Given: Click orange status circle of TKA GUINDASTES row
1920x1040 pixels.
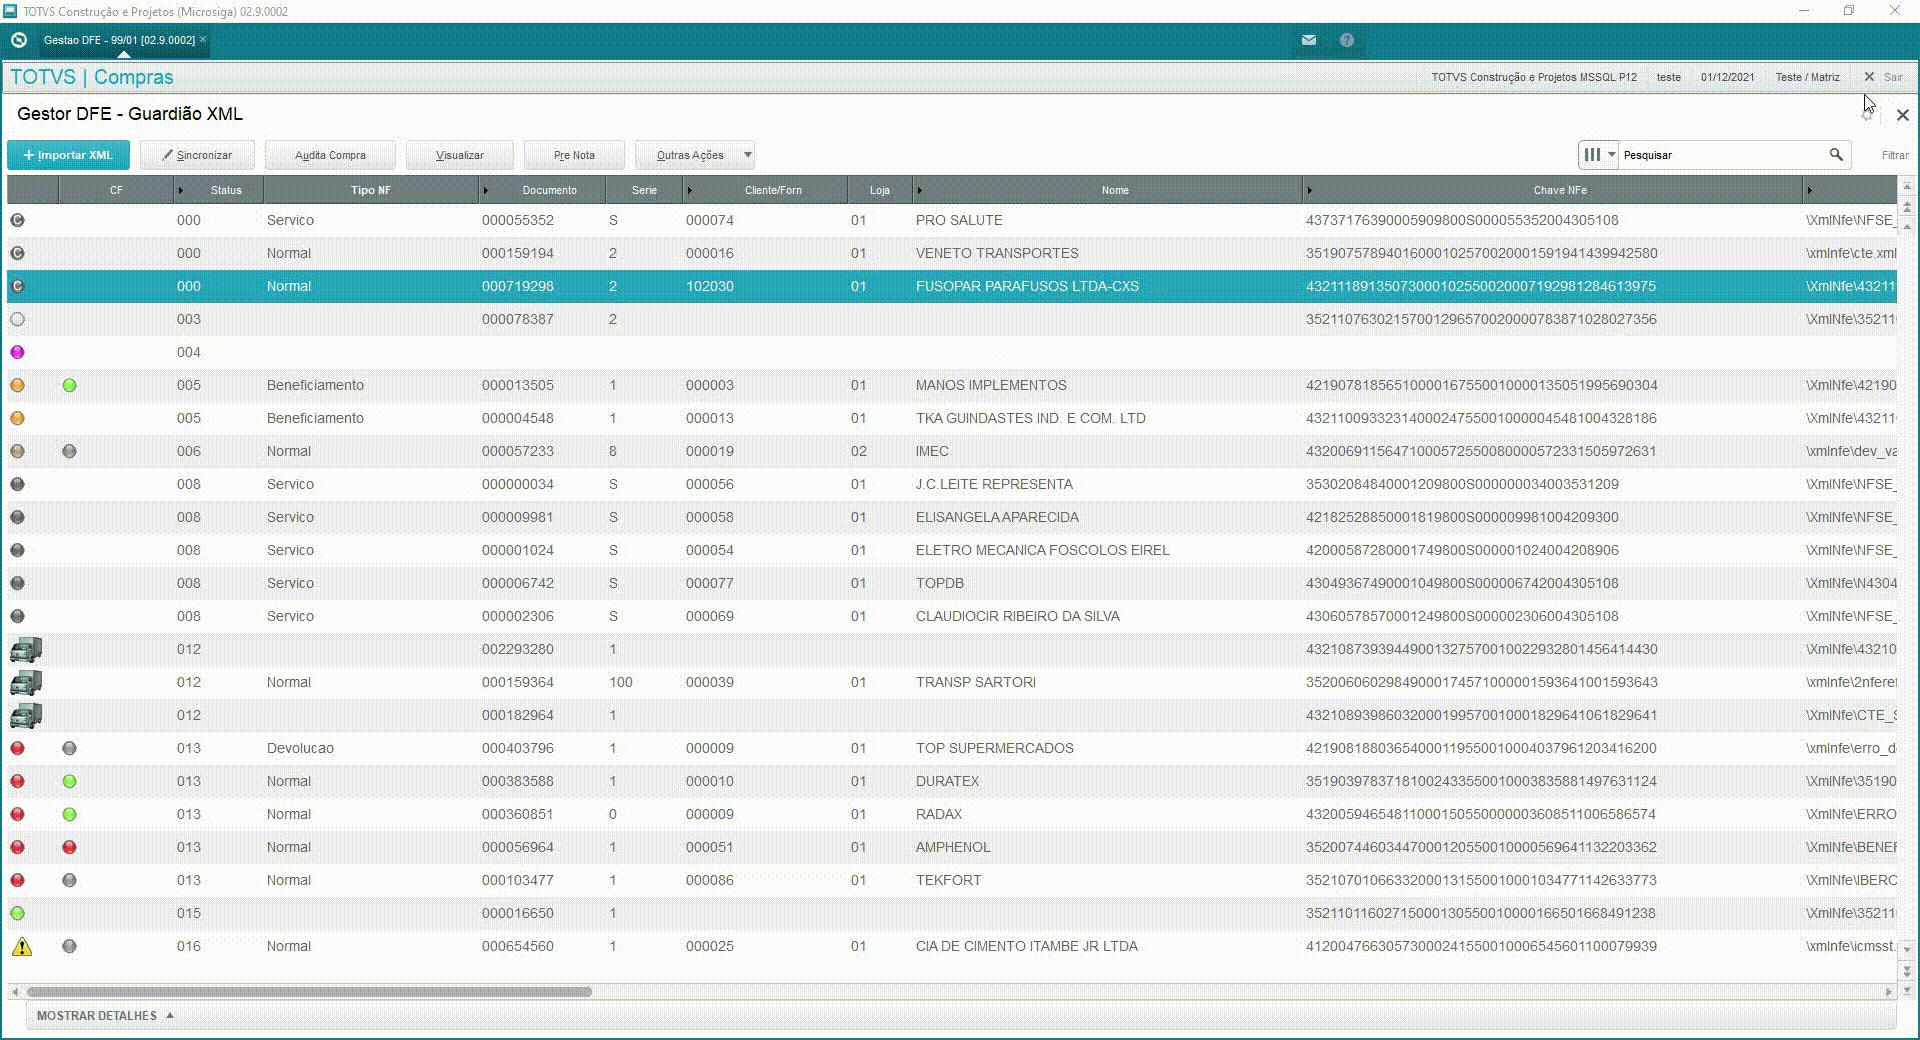Looking at the screenshot, I should tap(17, 418).
